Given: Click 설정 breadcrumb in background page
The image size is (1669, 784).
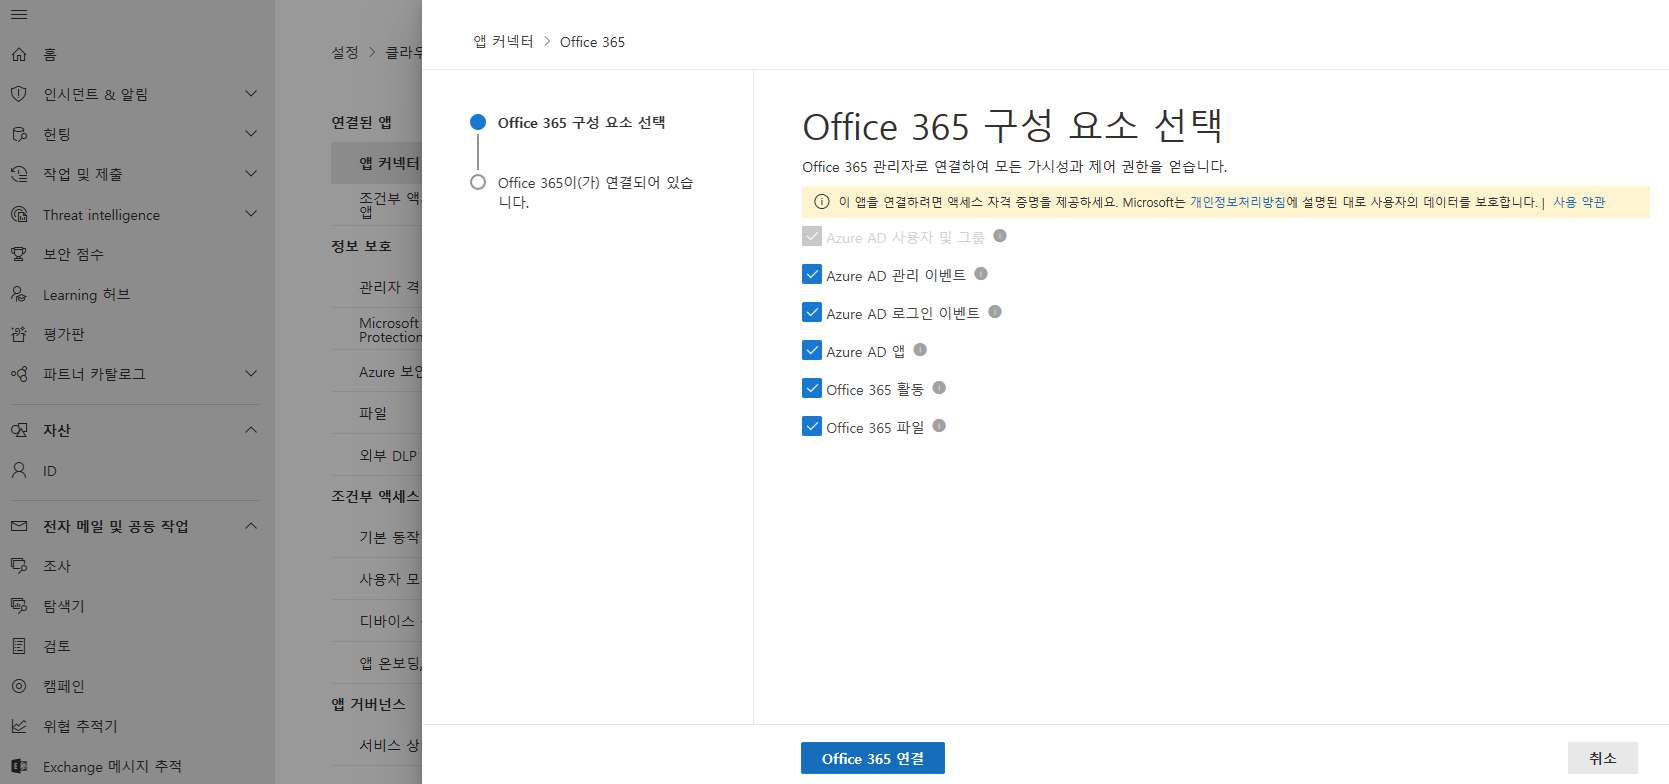Looking at the screenshot, I should point(345,52).
